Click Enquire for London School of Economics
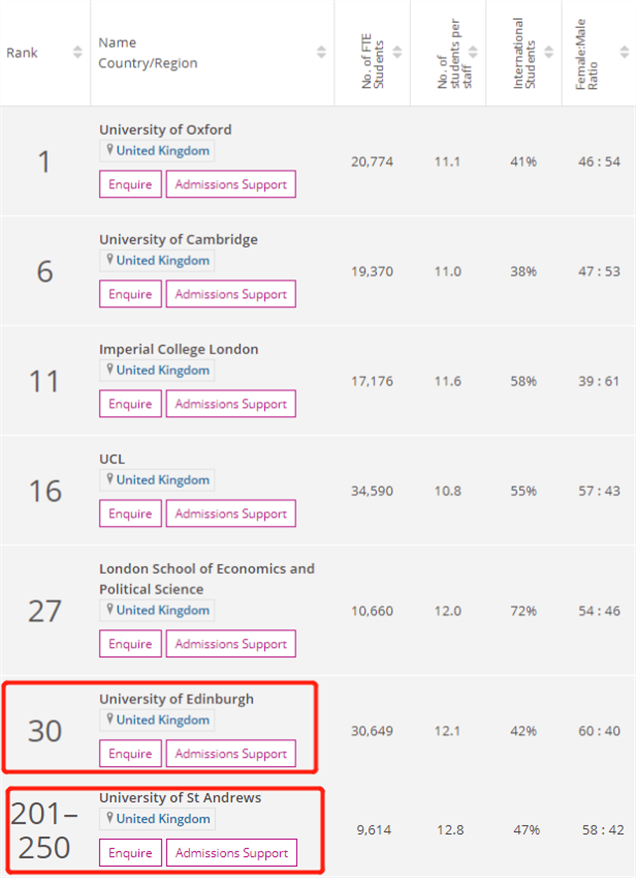 (130, 644)
